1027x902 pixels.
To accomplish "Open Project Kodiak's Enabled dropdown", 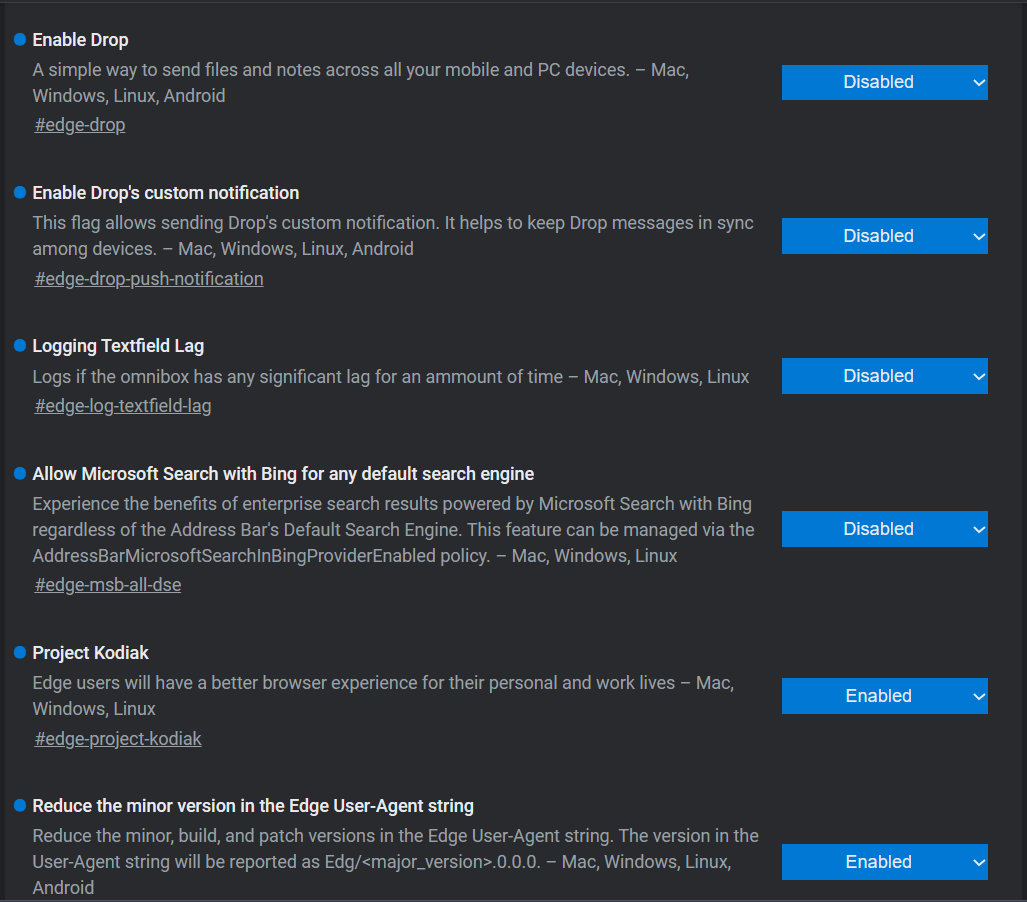I will pyautogui.click(x=884, y=696).
